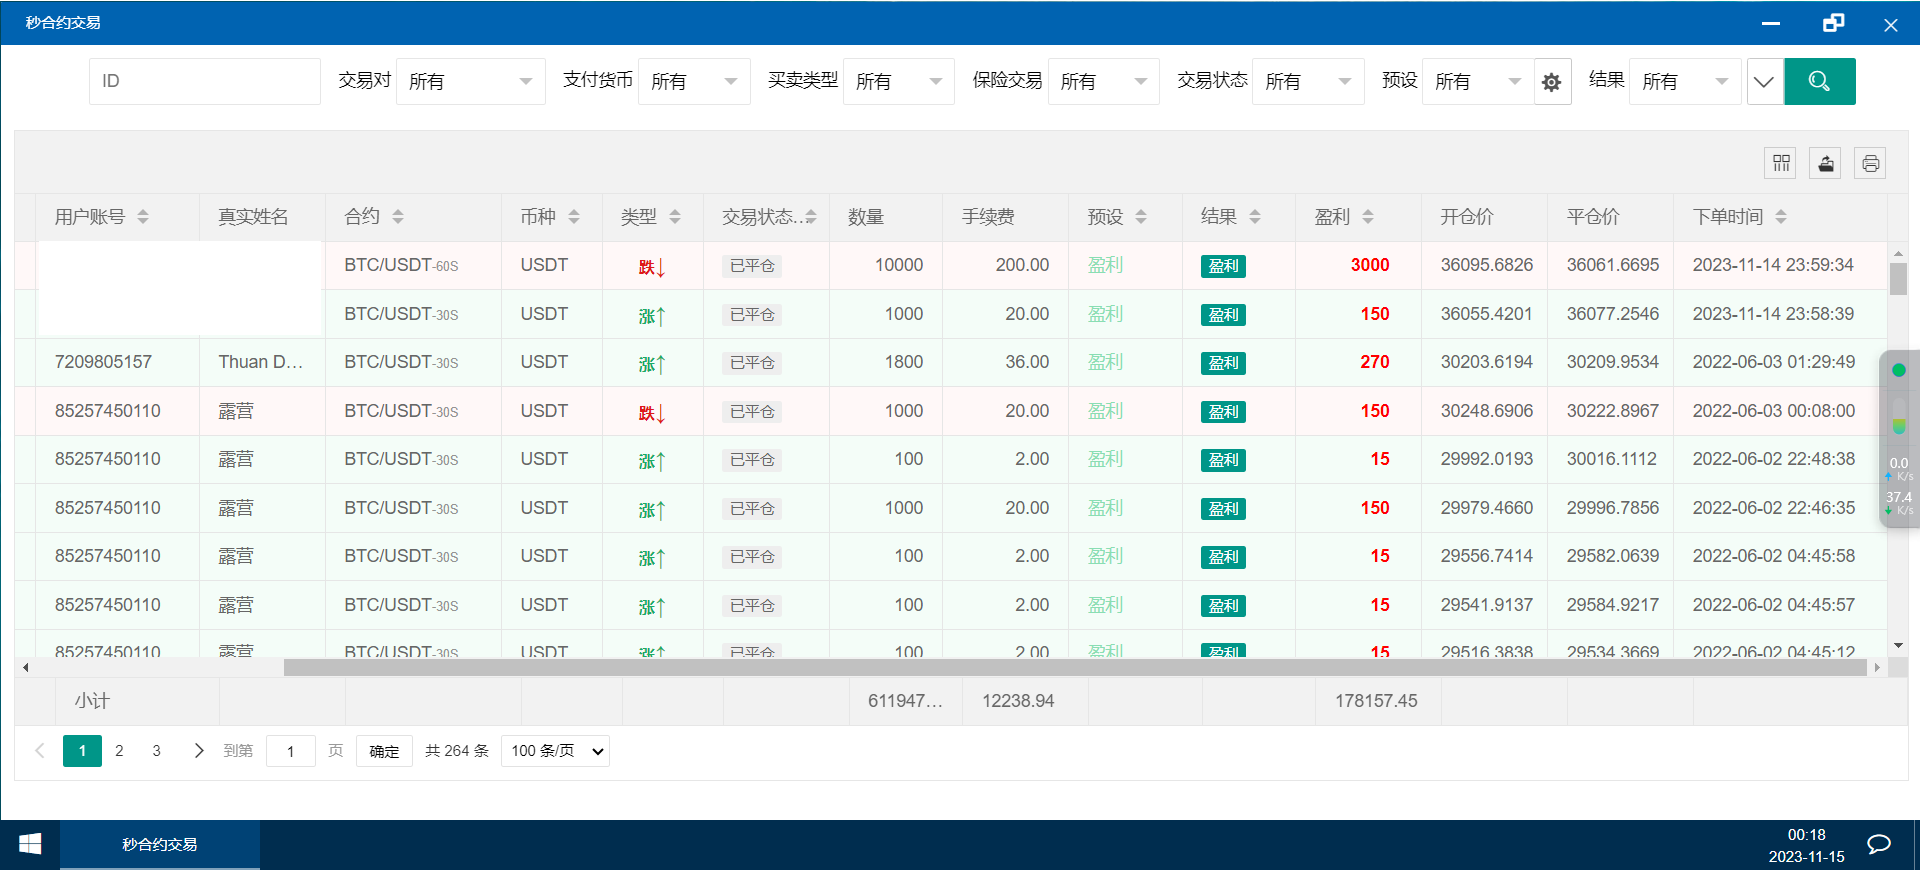
Task: Click the 涨 type in row 01:29:49
Action: click(652, 364)
